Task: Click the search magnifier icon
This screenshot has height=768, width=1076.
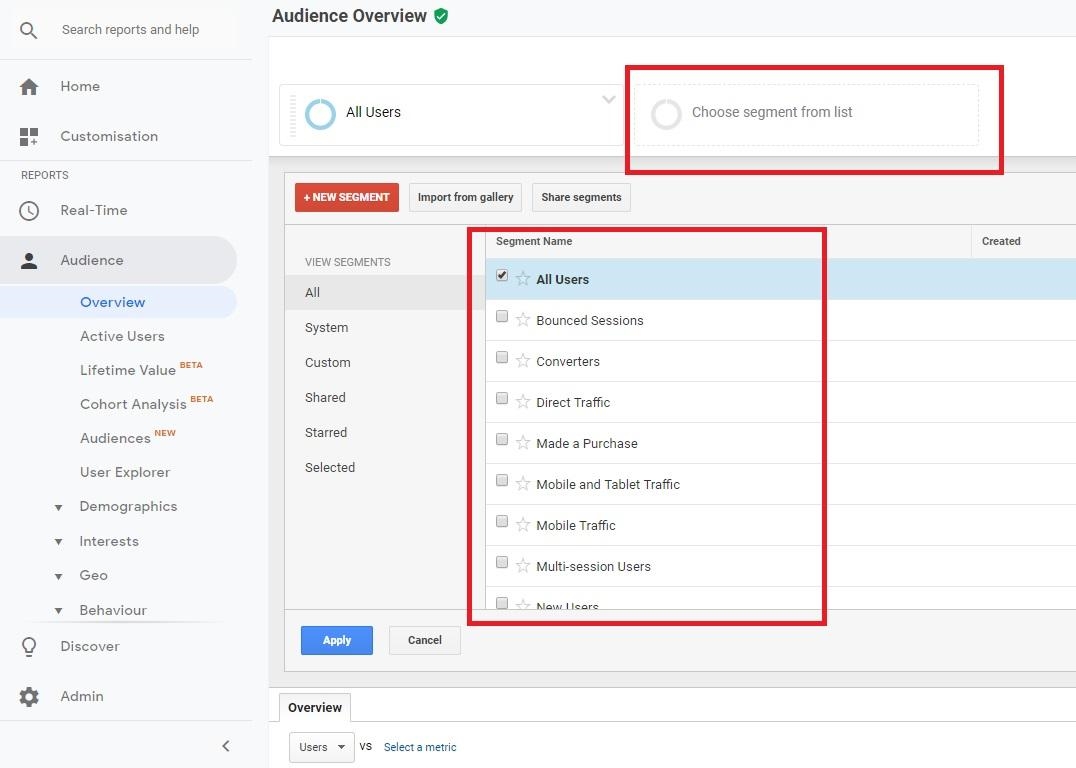Action: click(x=29, y=30)
